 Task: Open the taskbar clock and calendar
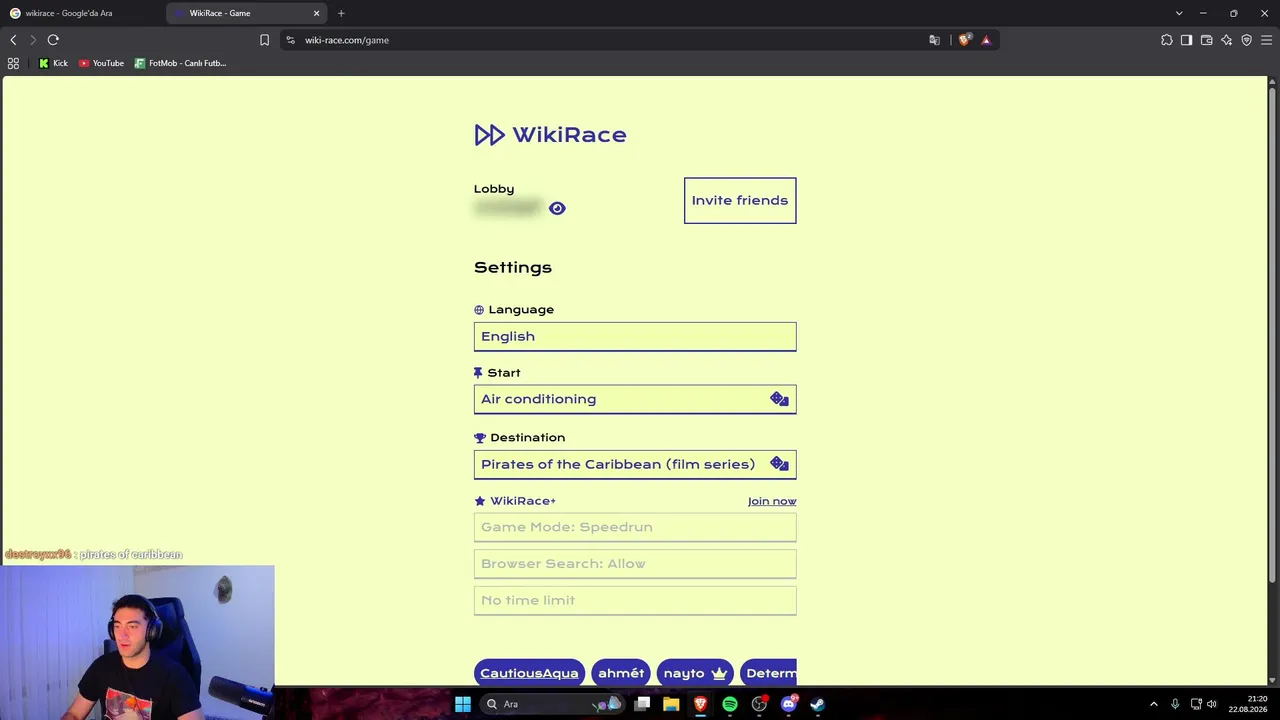pos(1248,704)
